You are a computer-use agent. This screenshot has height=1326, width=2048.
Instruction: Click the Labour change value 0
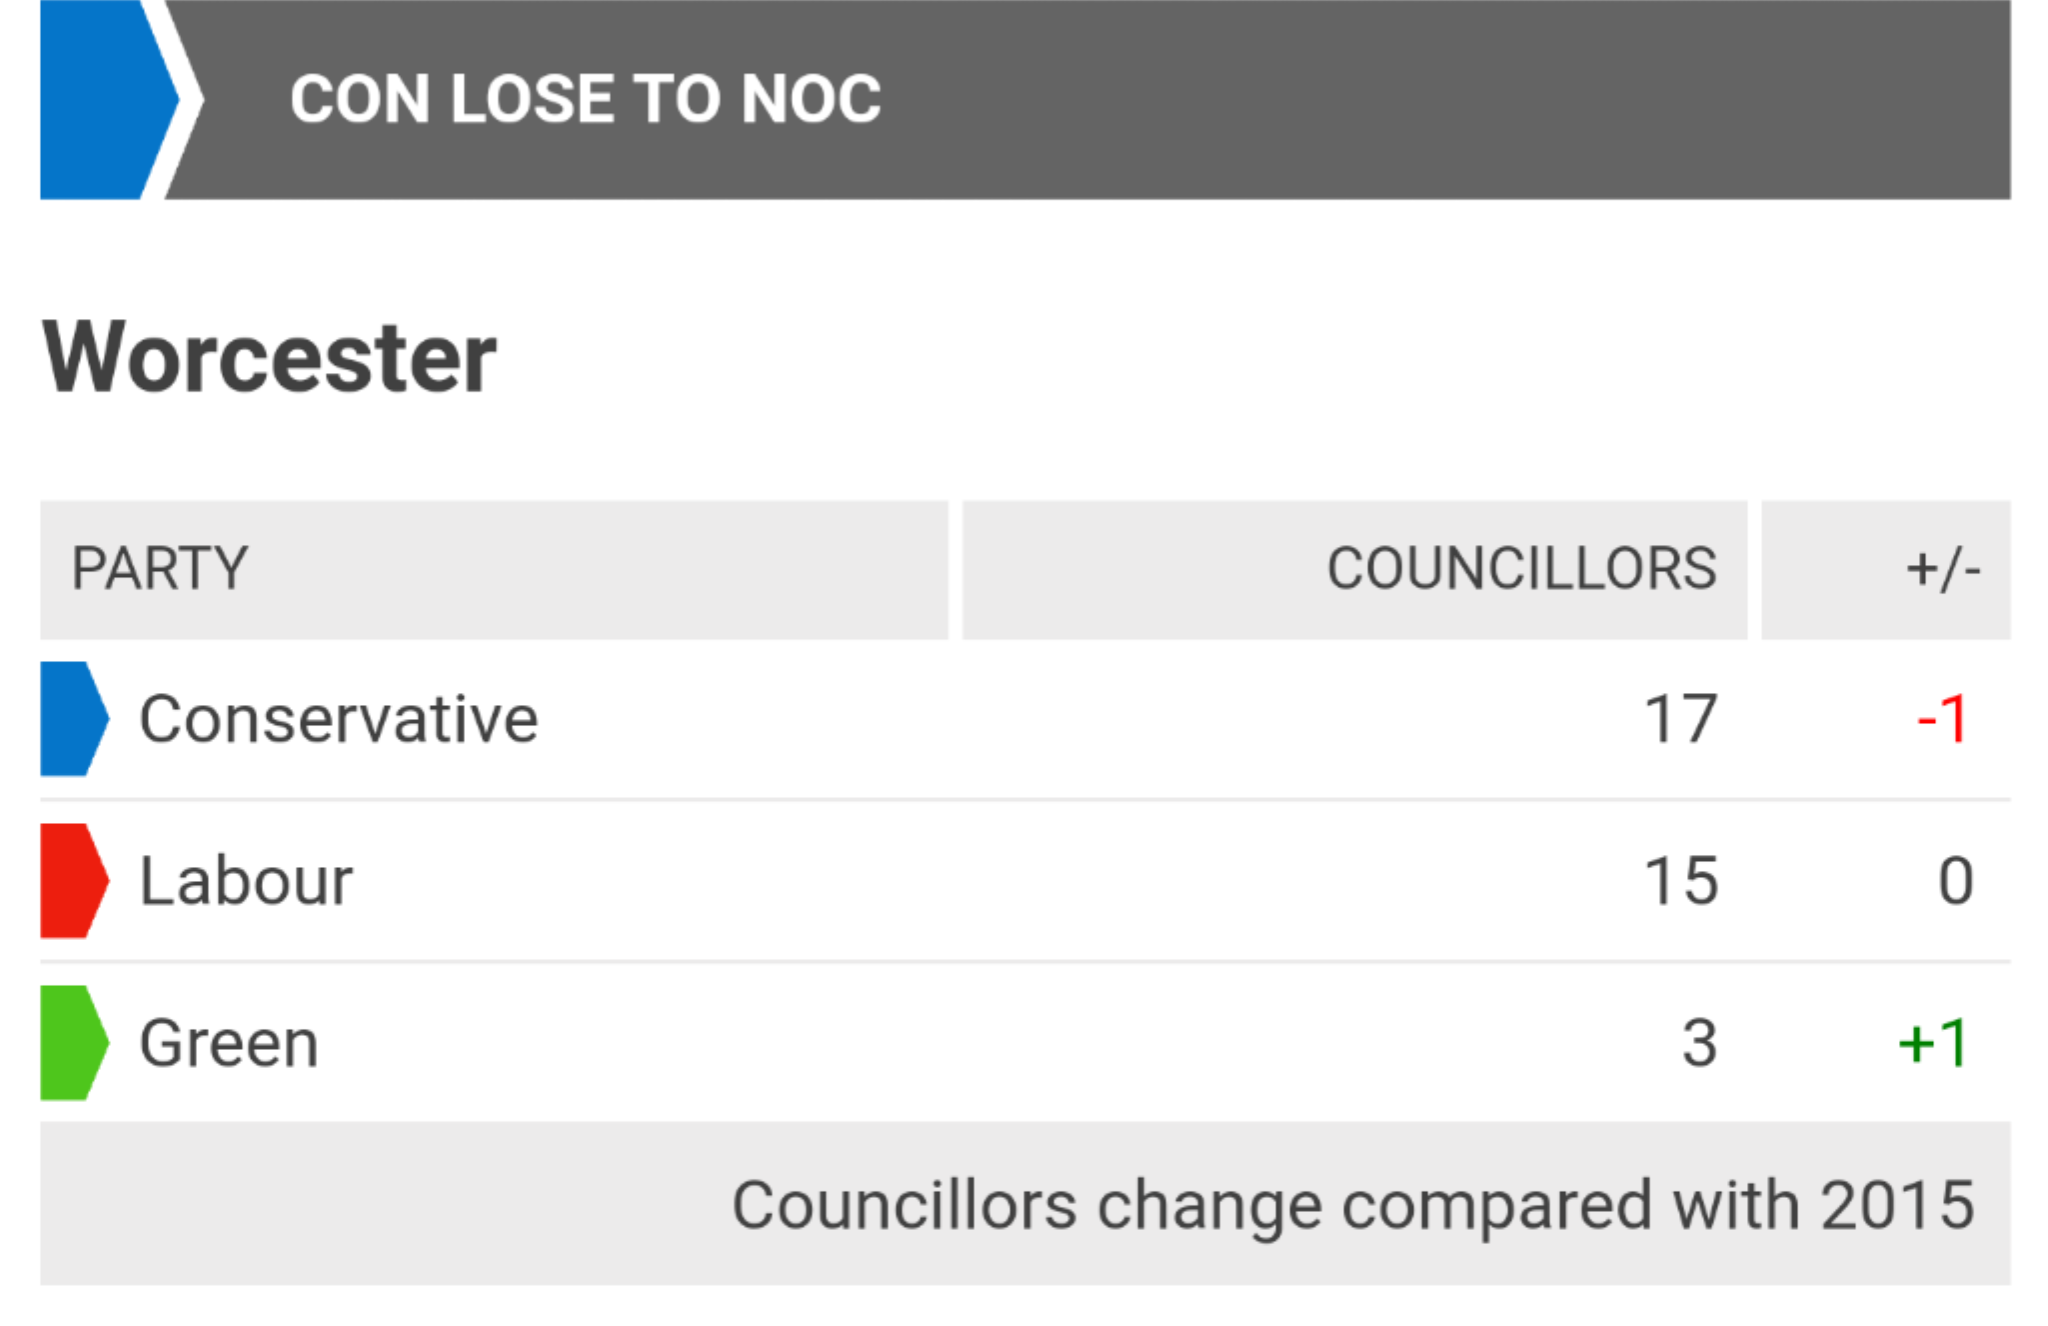[x=1956, y=881]
